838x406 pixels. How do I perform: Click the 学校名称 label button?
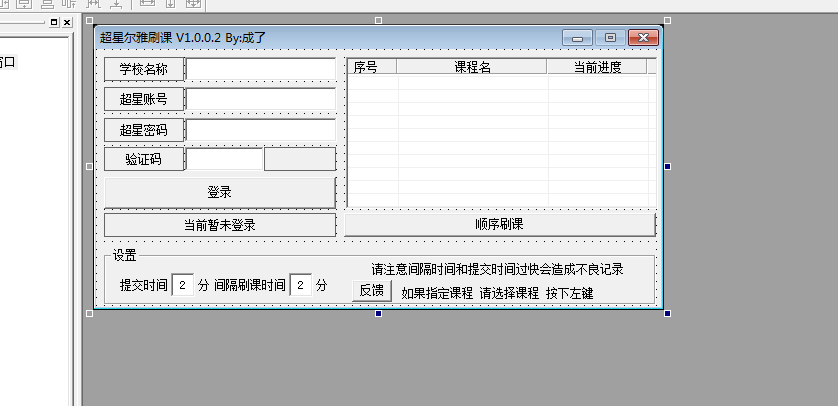pyautogui.click(x=144, y=69)
